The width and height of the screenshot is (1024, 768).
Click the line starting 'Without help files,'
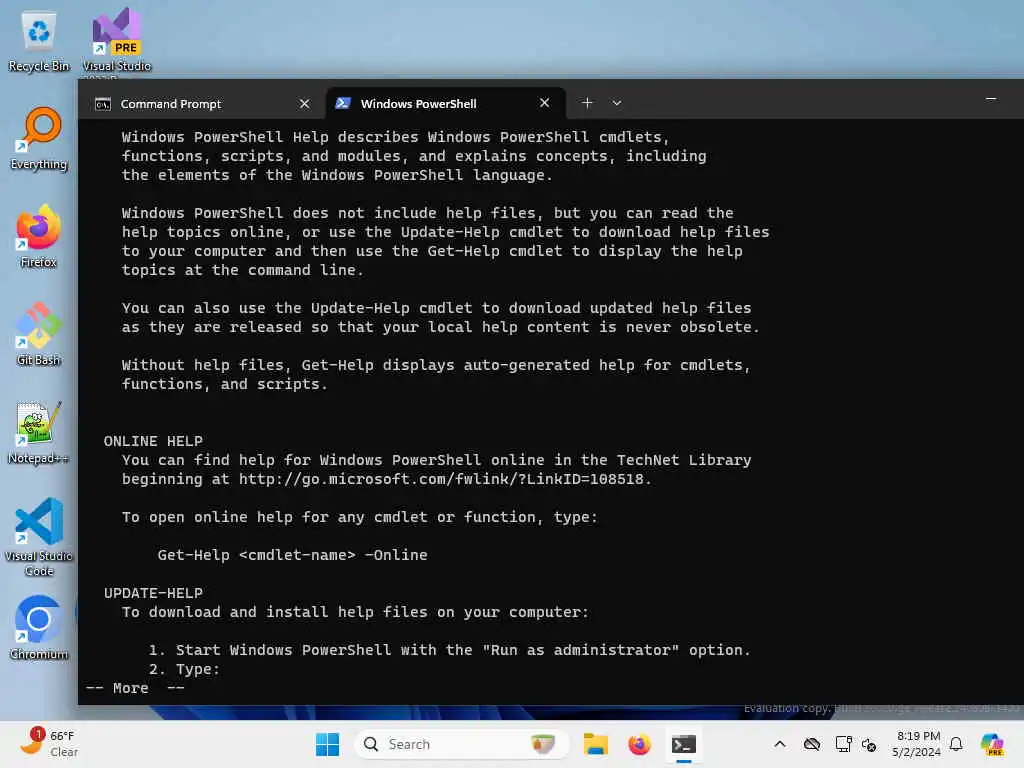[x=436, y=365]
